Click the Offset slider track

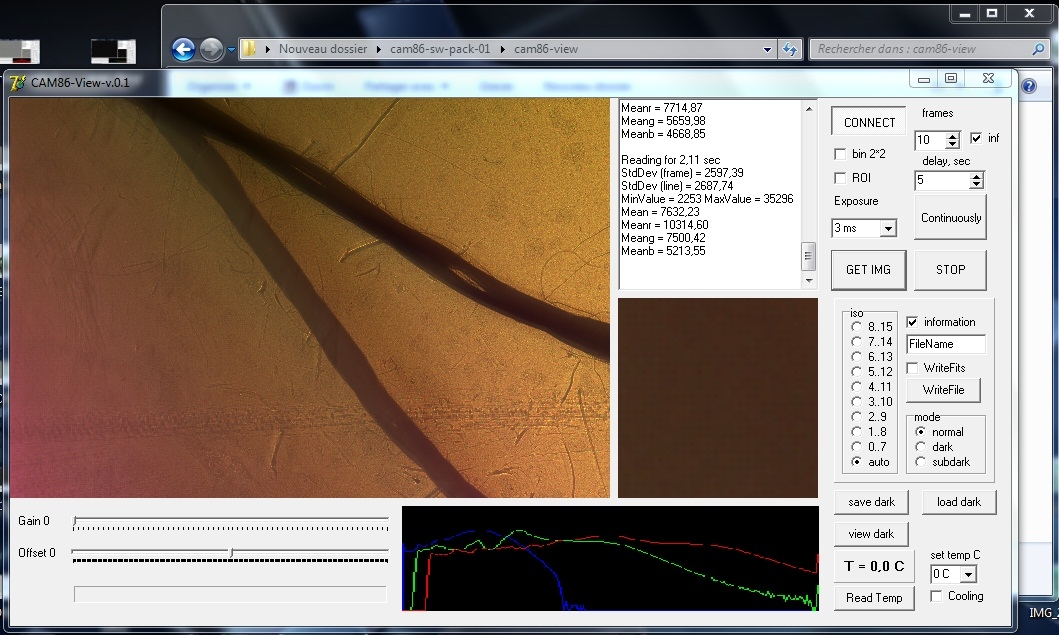coord(230,553)
